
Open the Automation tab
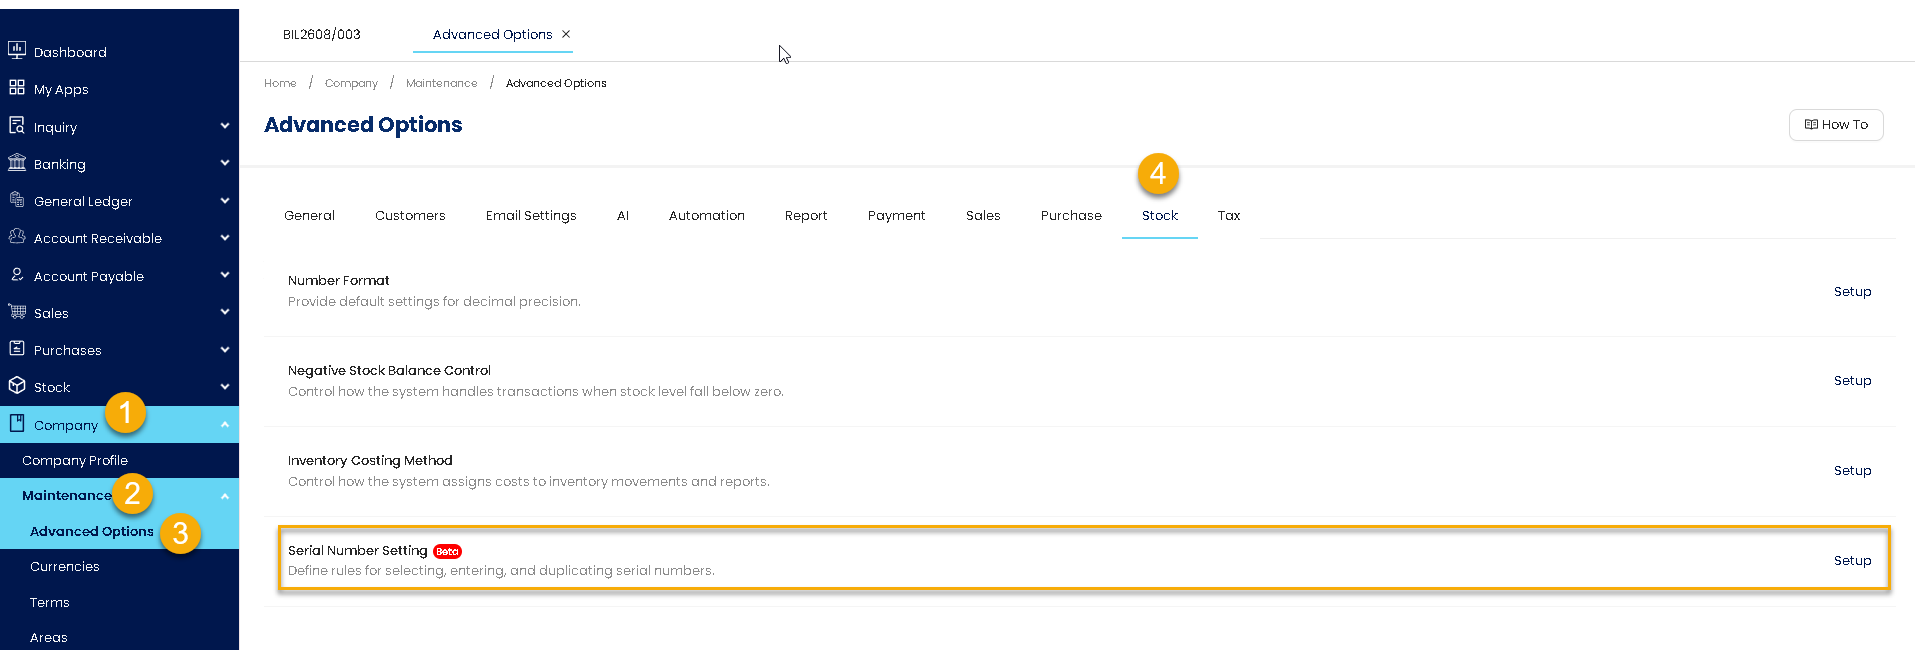tap(707, 215)
